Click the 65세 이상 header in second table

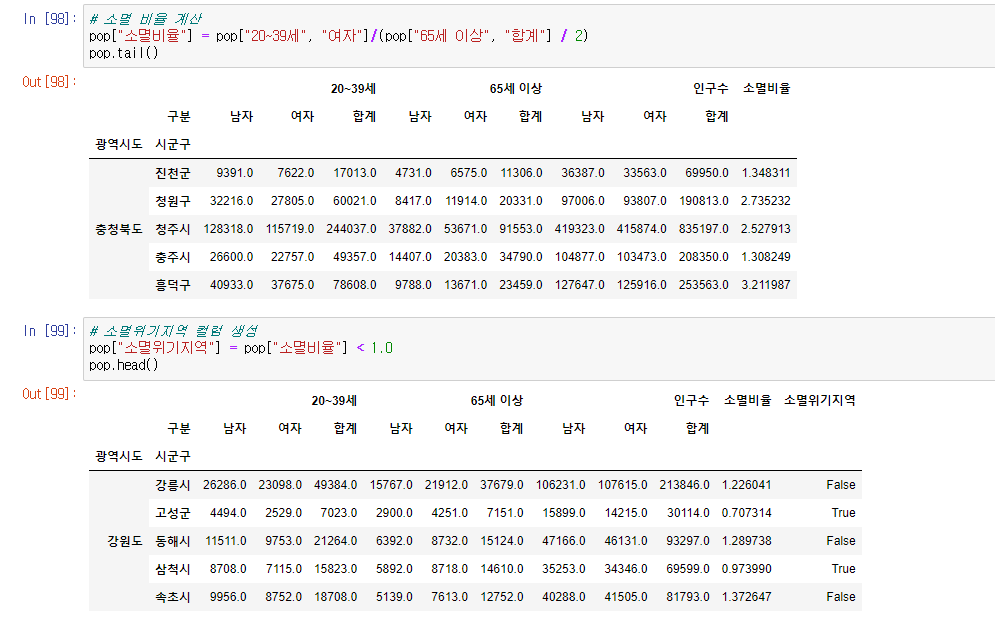coord(497,401)
